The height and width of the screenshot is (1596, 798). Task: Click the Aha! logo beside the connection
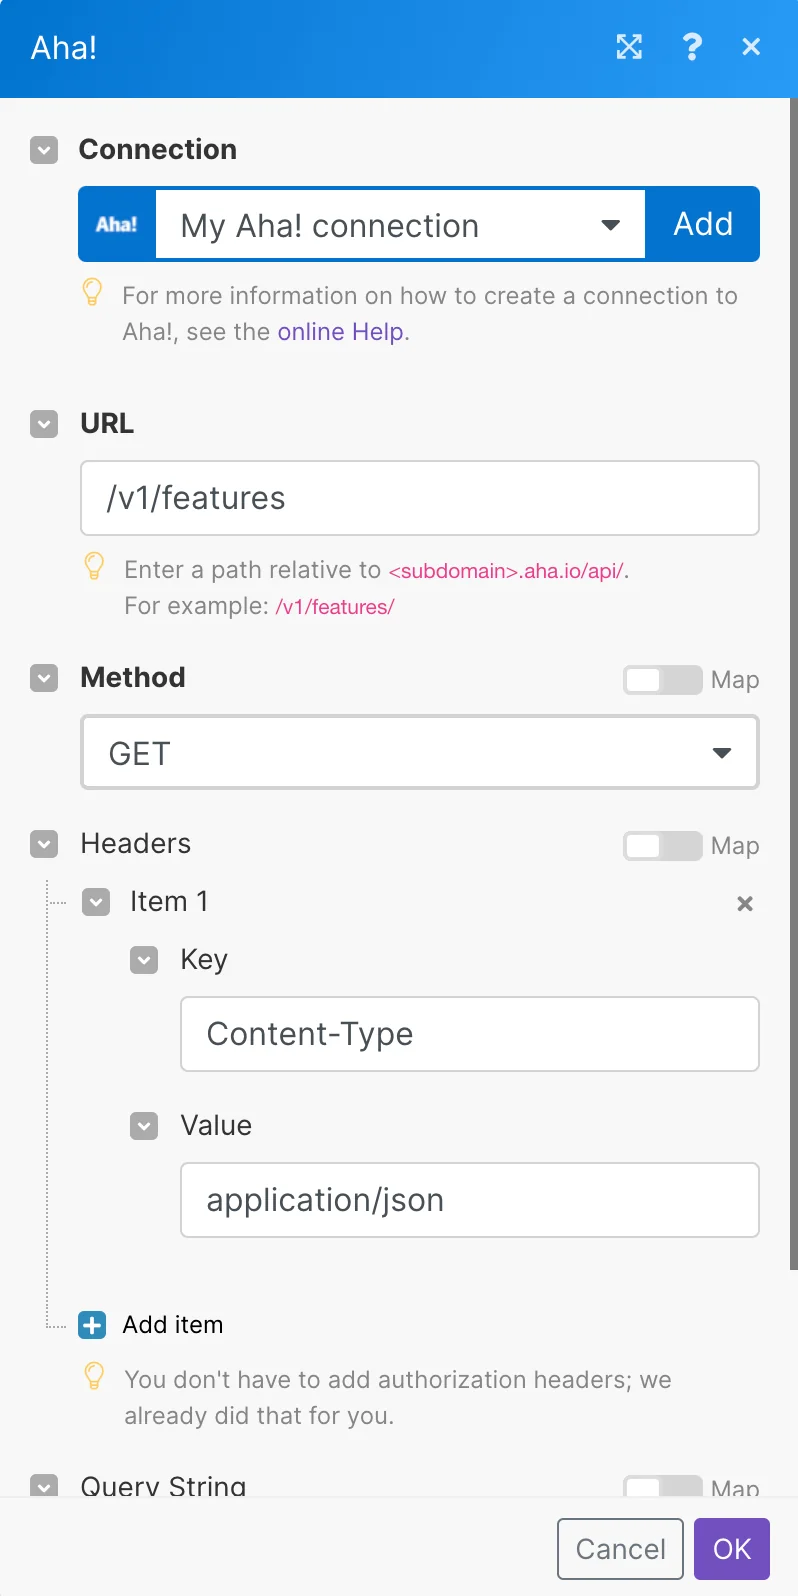[117, 224]
